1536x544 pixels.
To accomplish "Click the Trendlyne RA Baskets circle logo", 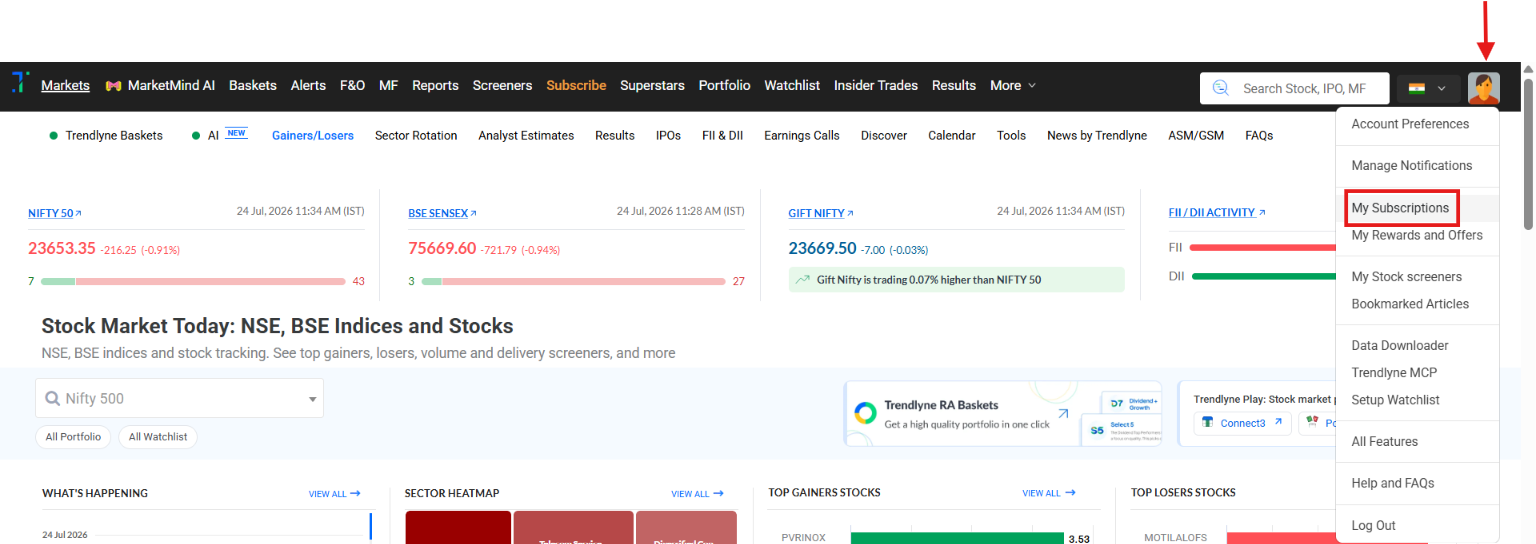I will [x=865, y=414].
